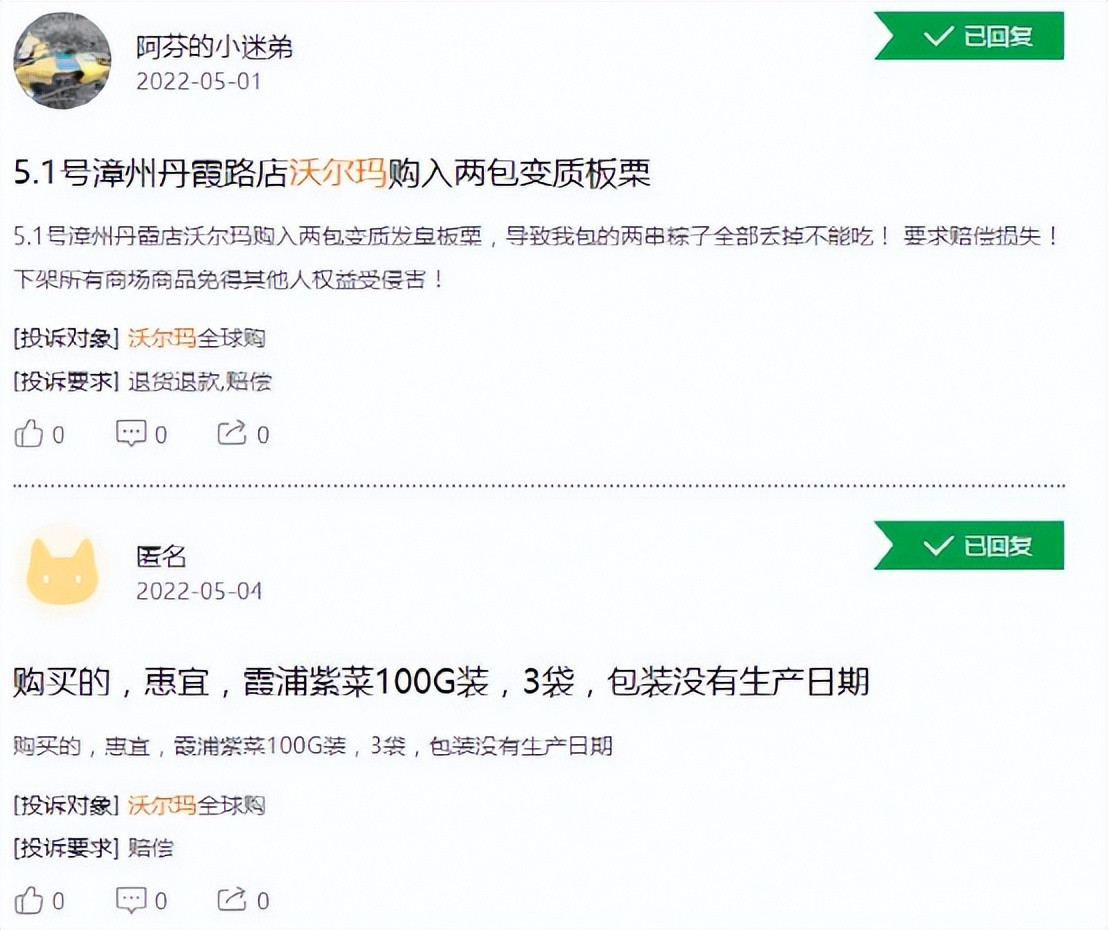Screen dimensions: 1108x930
Task: Open complaint title about 变质板栗
Action: pos(332,174)
